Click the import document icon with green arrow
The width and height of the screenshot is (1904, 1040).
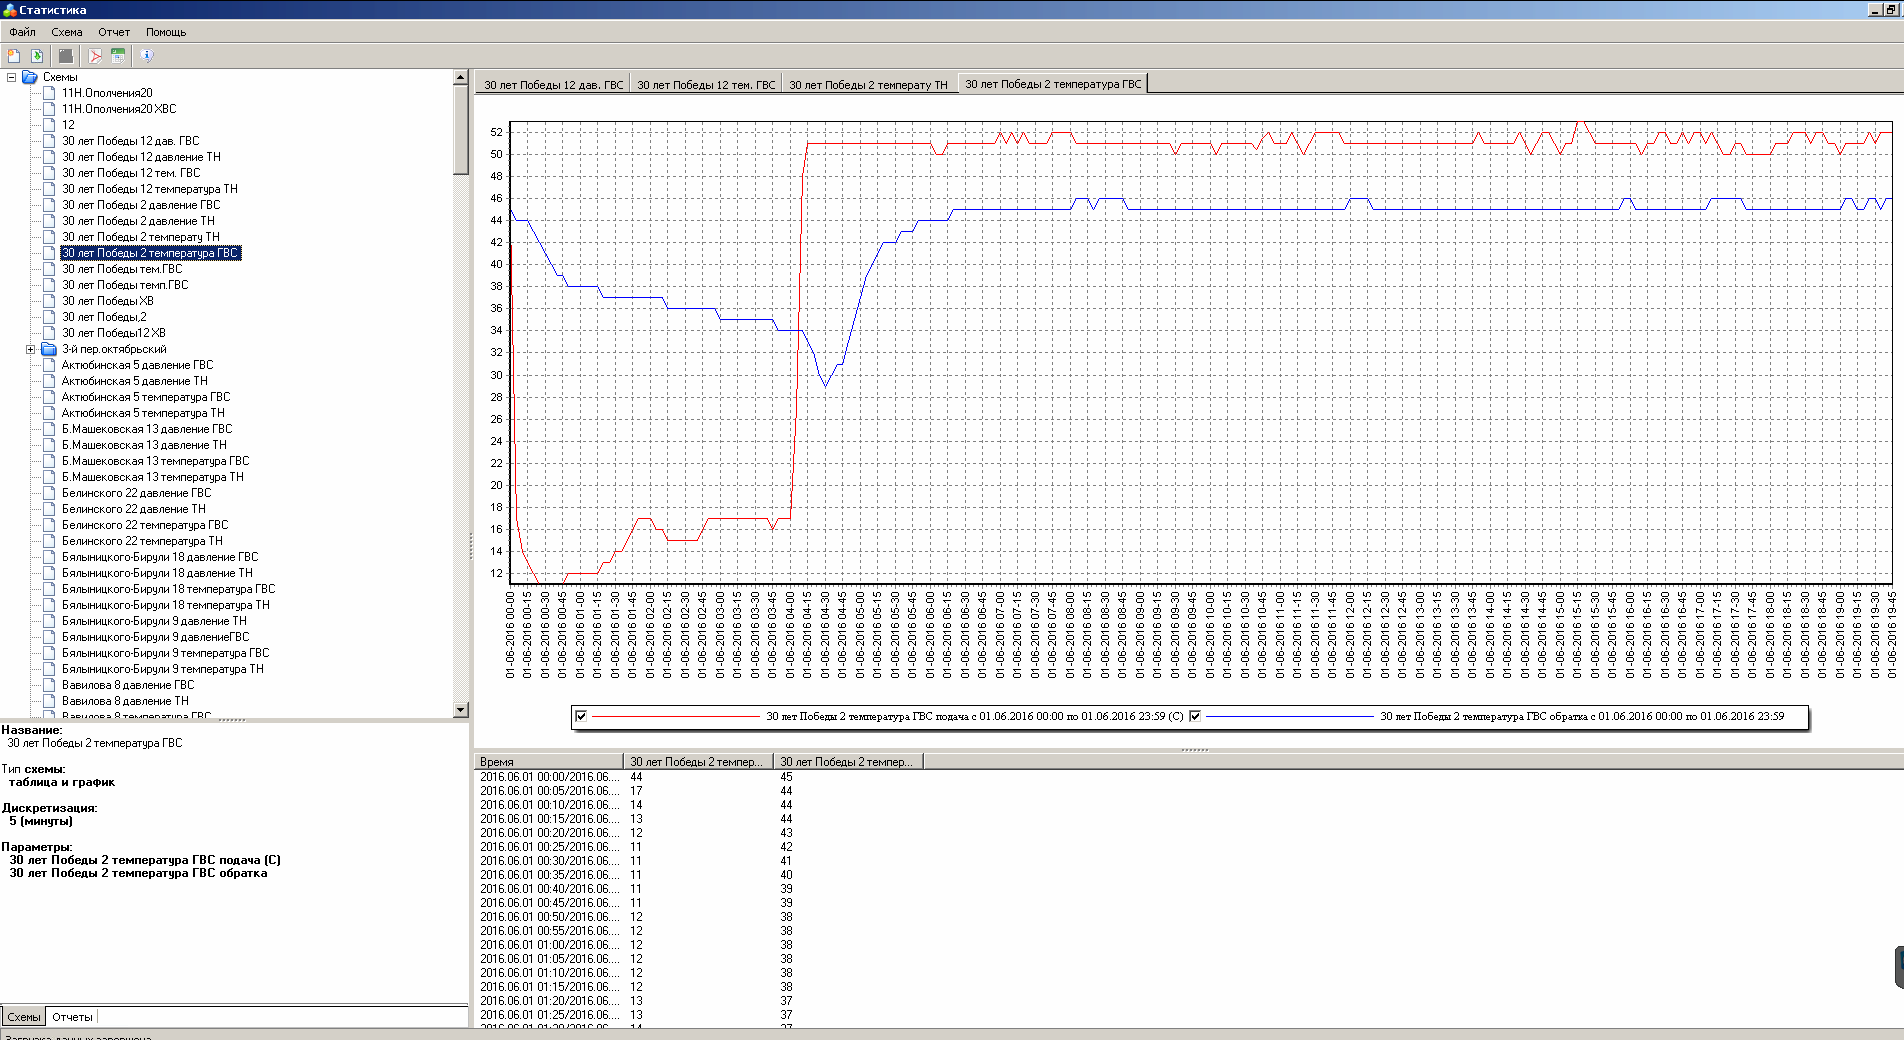tap(37, 56)
